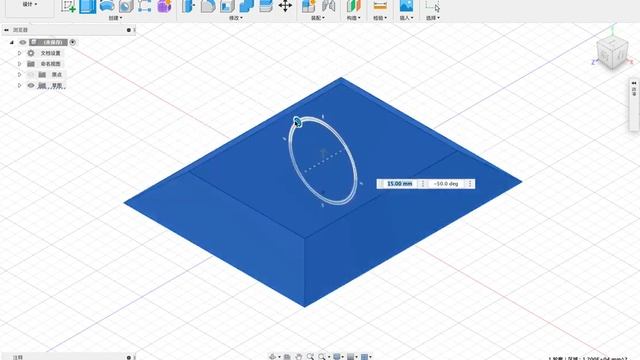Click the browser panel options dot
This screenshot has width=640, height=360.
[x=129, y=30]
